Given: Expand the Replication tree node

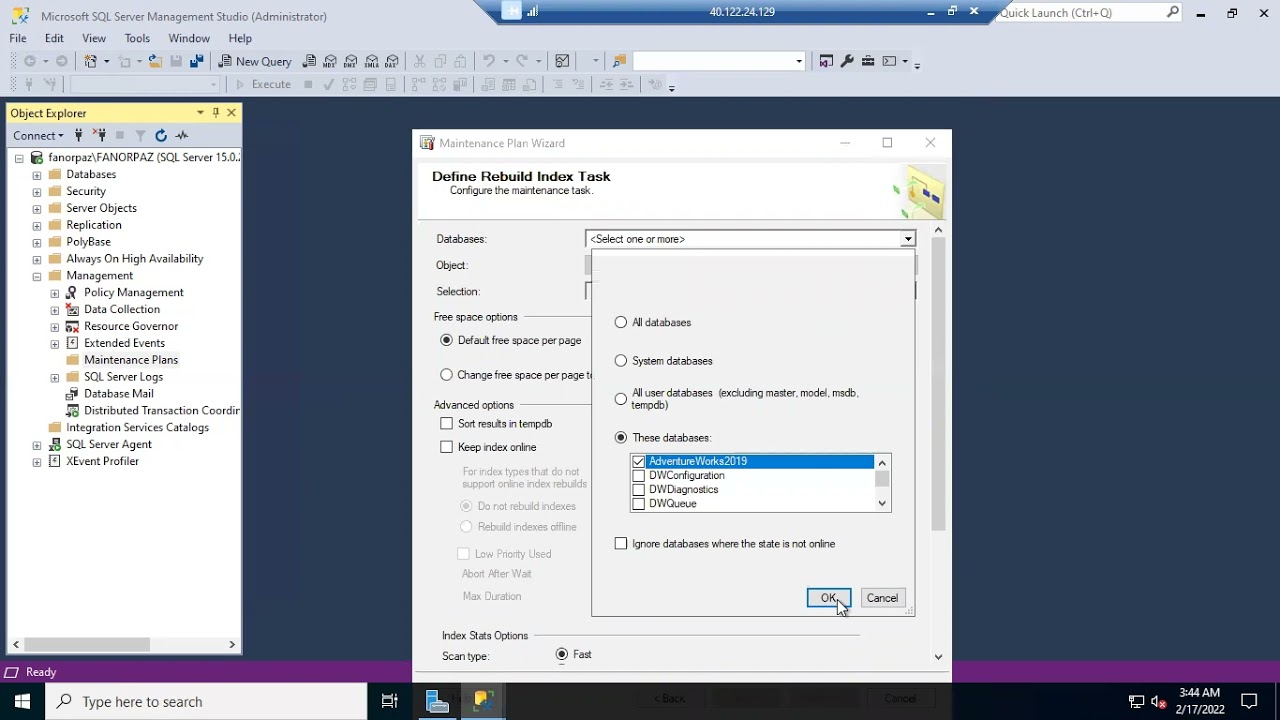Looking at the screenshot, I should (37, 225).
